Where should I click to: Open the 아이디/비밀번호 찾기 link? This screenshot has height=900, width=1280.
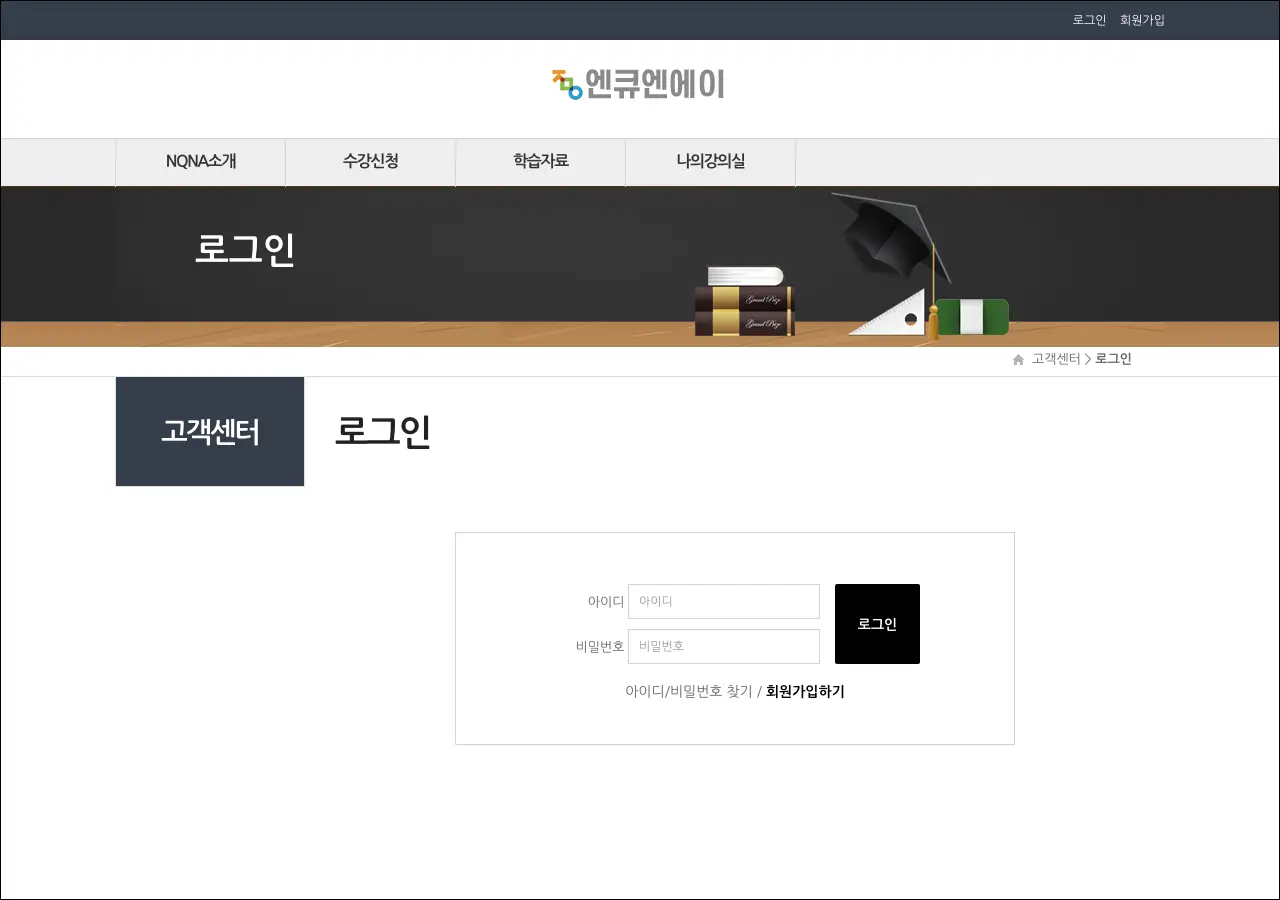click(688, 692)
